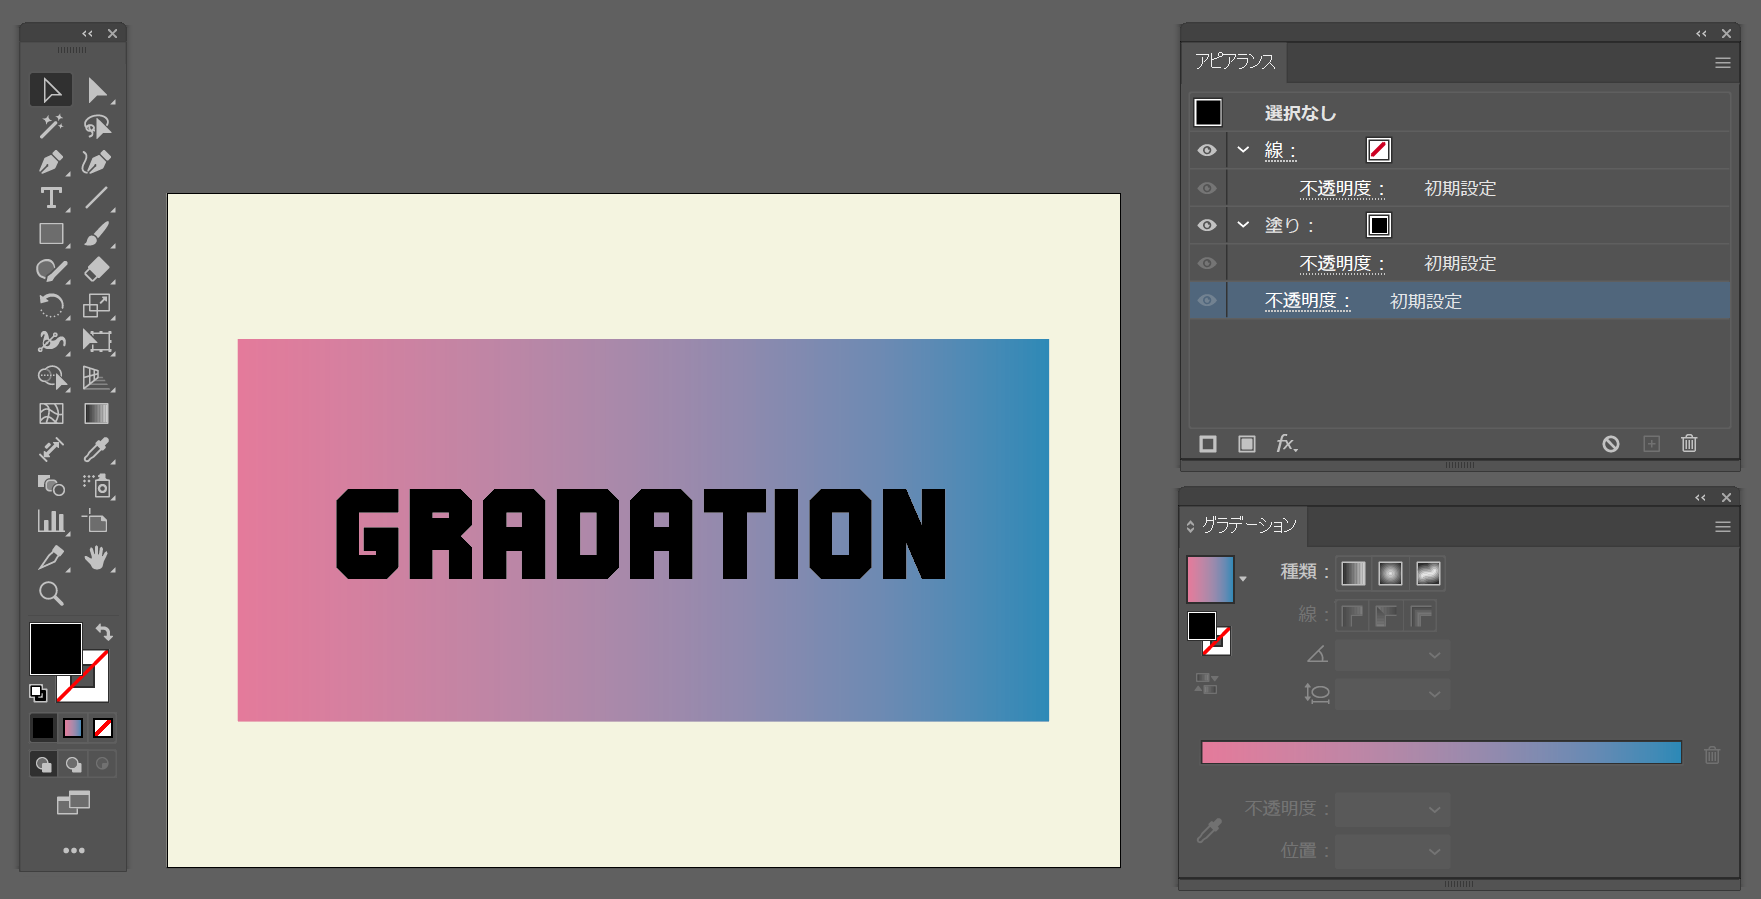This screenshot has width=1761, height=899.
Task: Select the Zoom tool
Action: pos(50,594)
